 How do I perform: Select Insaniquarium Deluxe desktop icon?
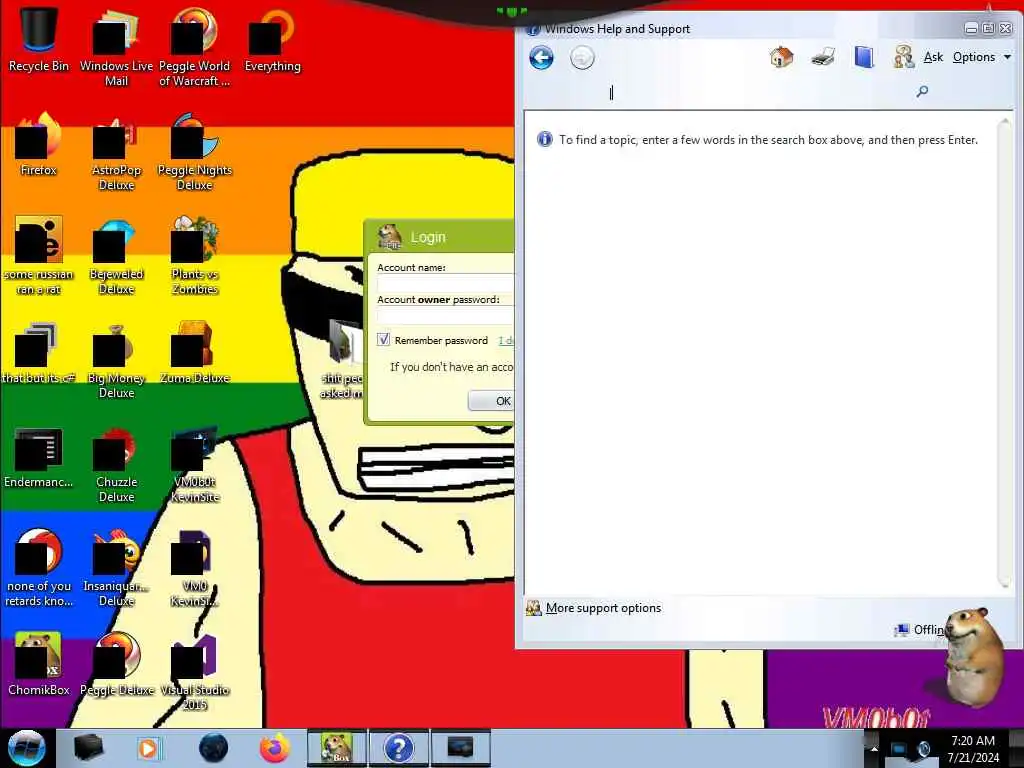tap(116, 568)
